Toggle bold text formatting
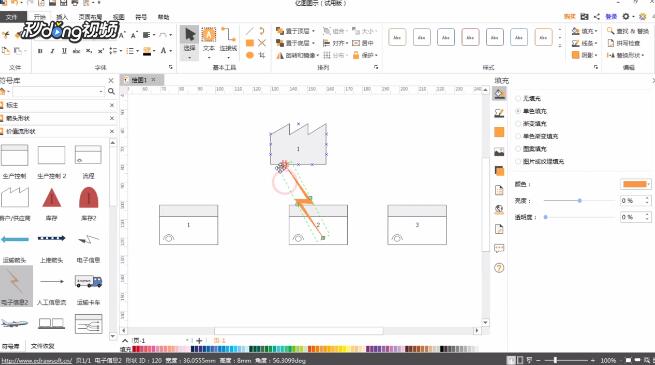This screenshot has width=655, height=365. pos(40,51)
